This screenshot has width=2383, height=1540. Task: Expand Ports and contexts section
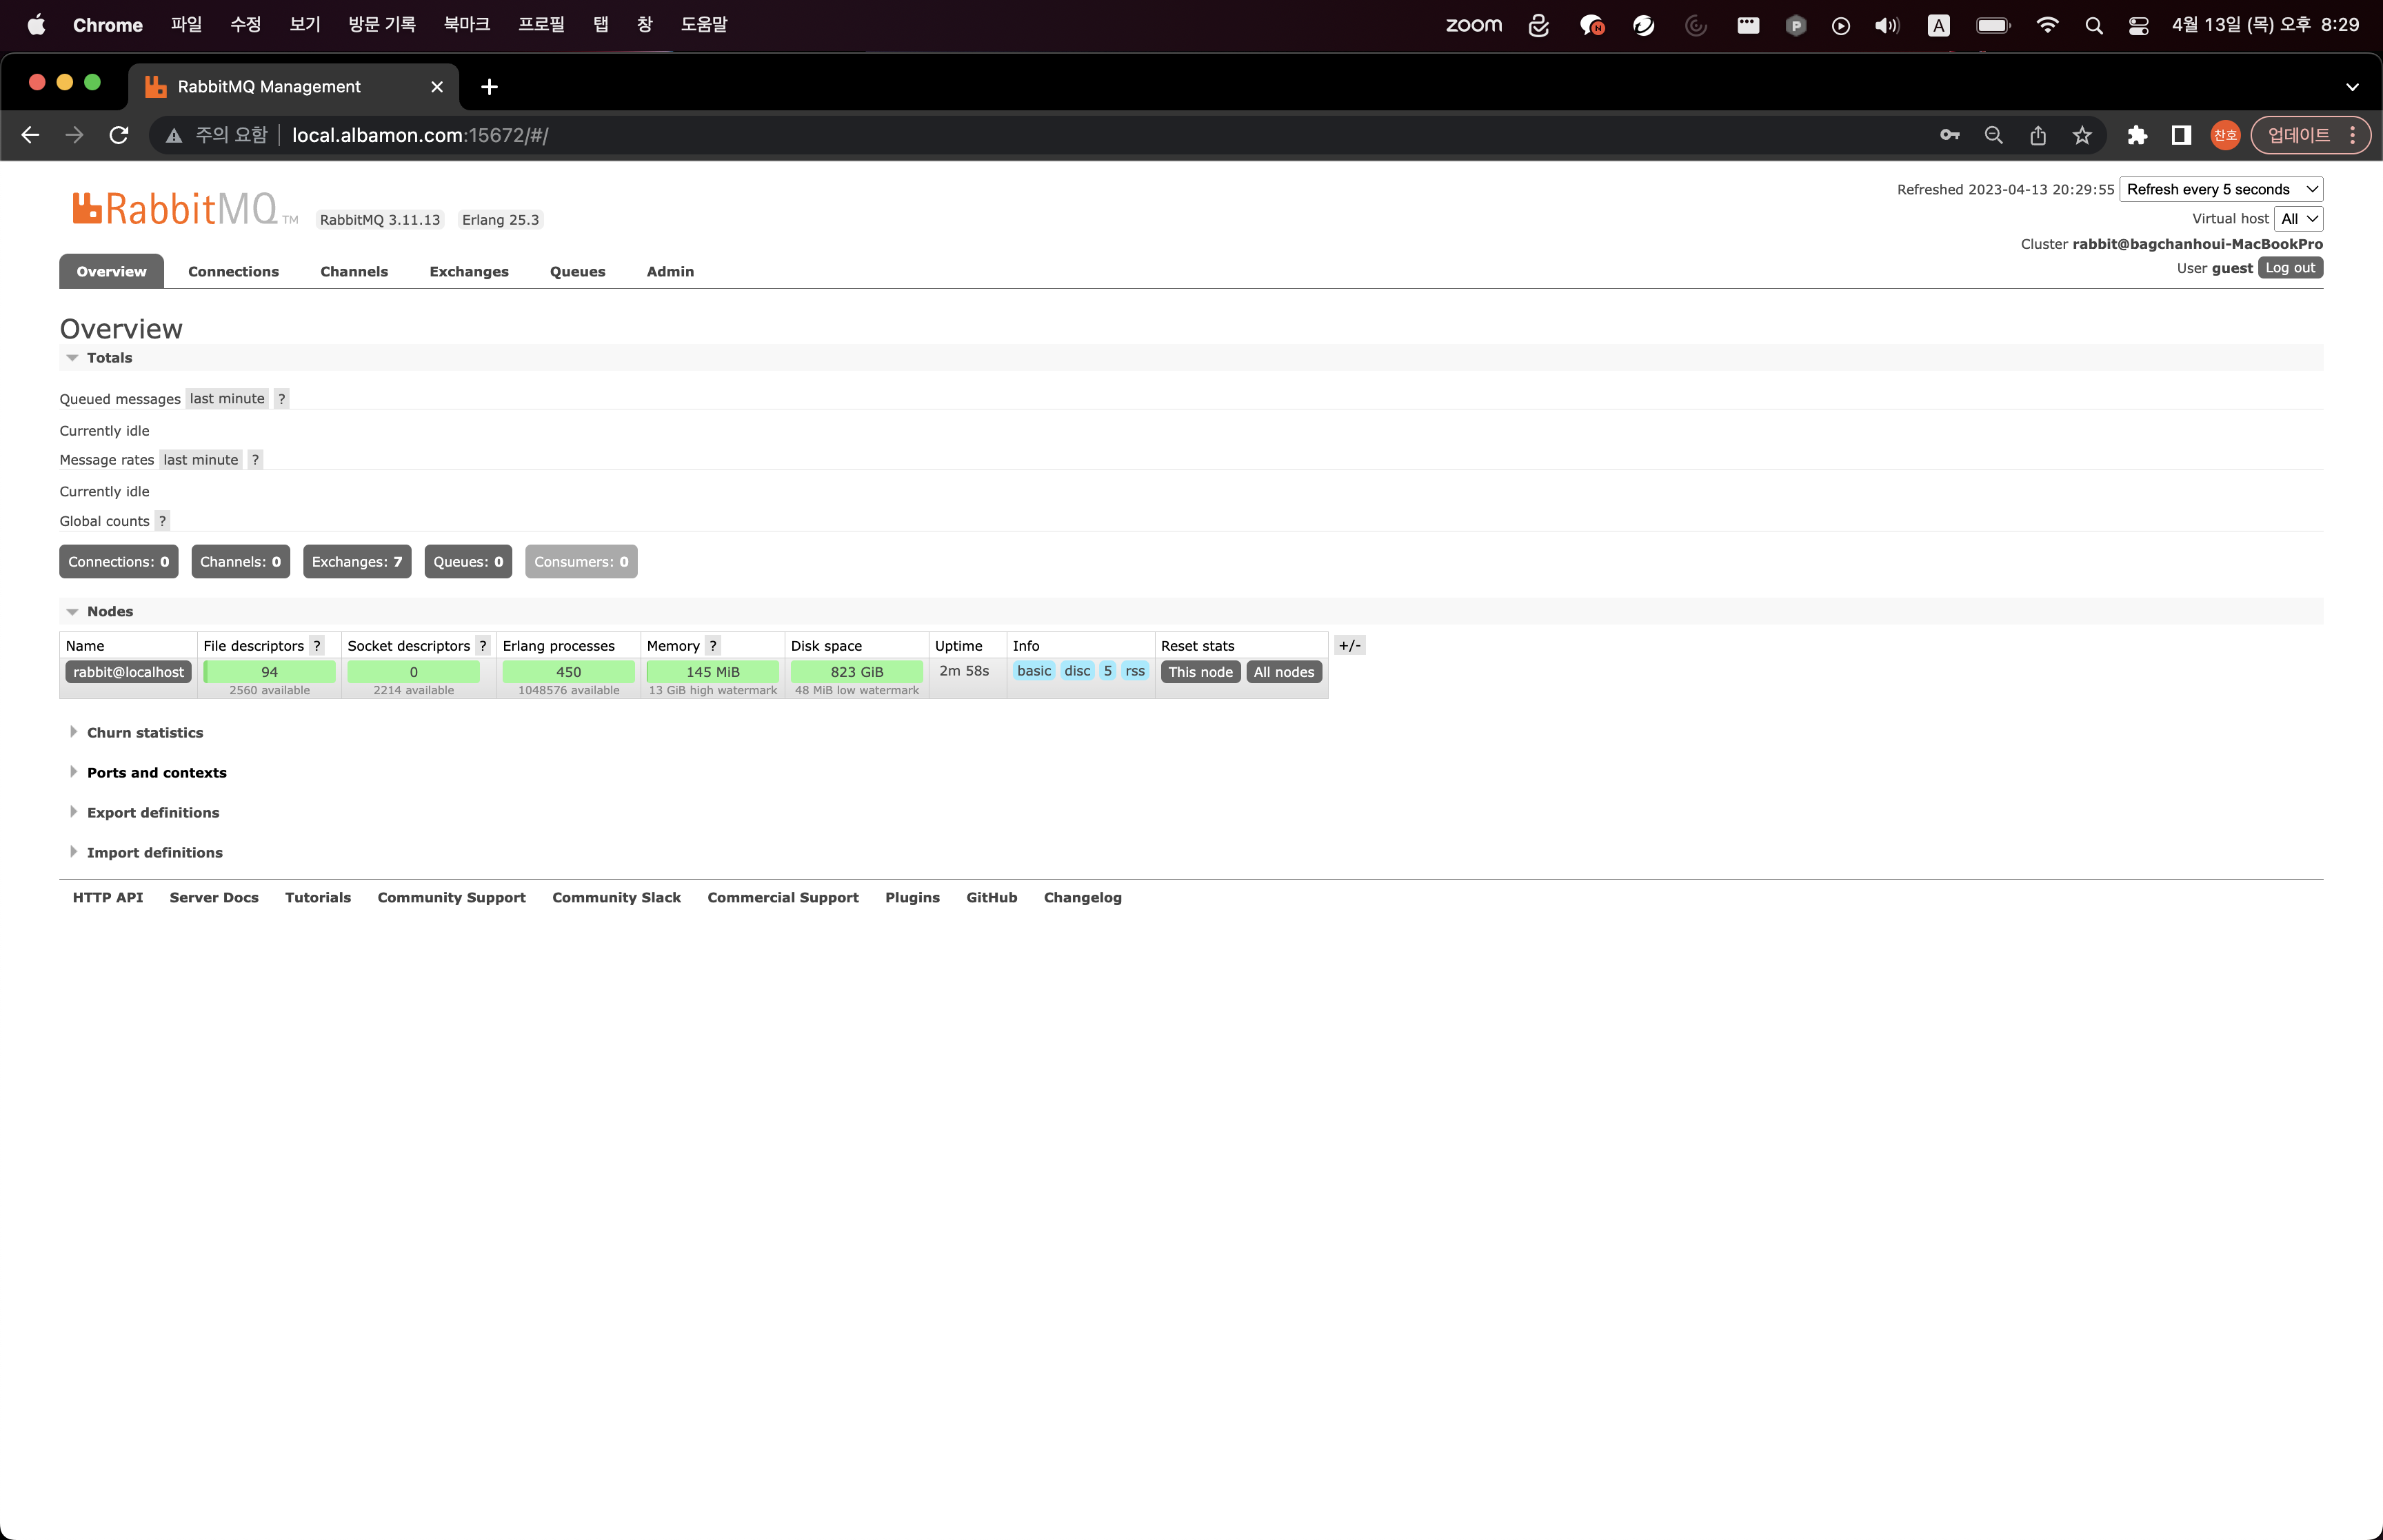[156, 773]
